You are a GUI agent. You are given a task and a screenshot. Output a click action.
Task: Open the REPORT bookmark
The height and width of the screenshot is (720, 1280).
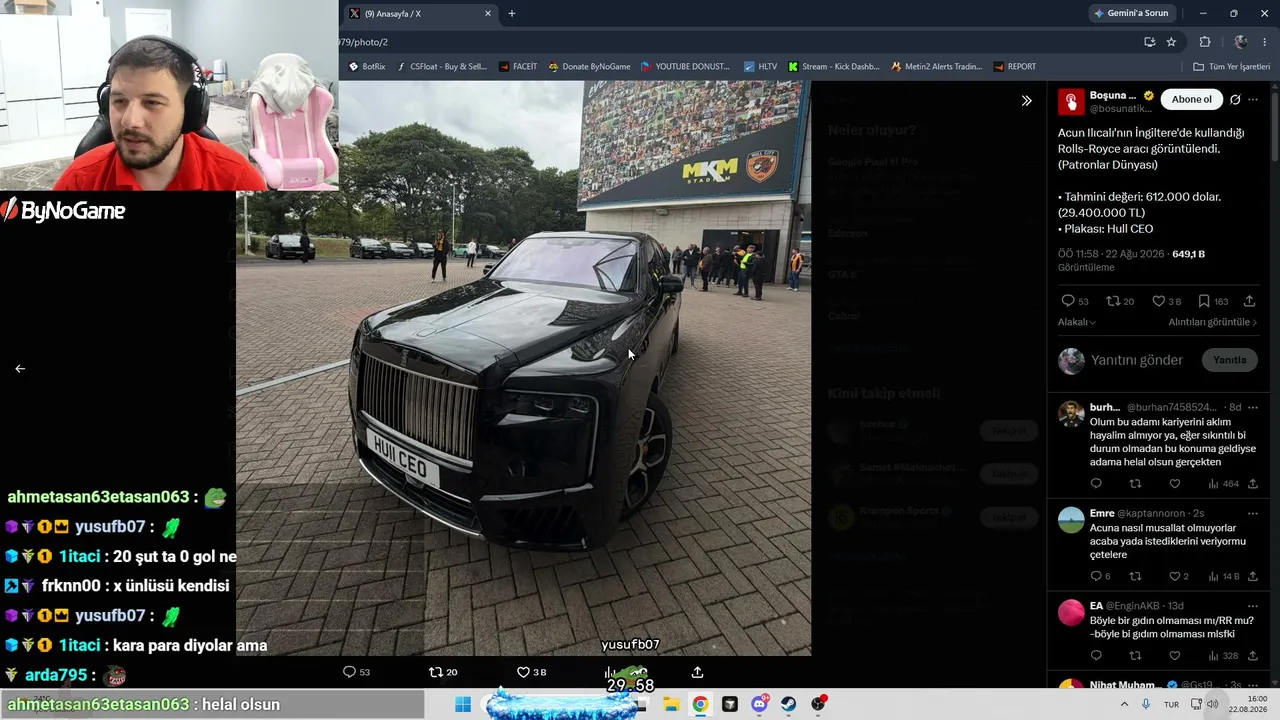point(1014,67)
